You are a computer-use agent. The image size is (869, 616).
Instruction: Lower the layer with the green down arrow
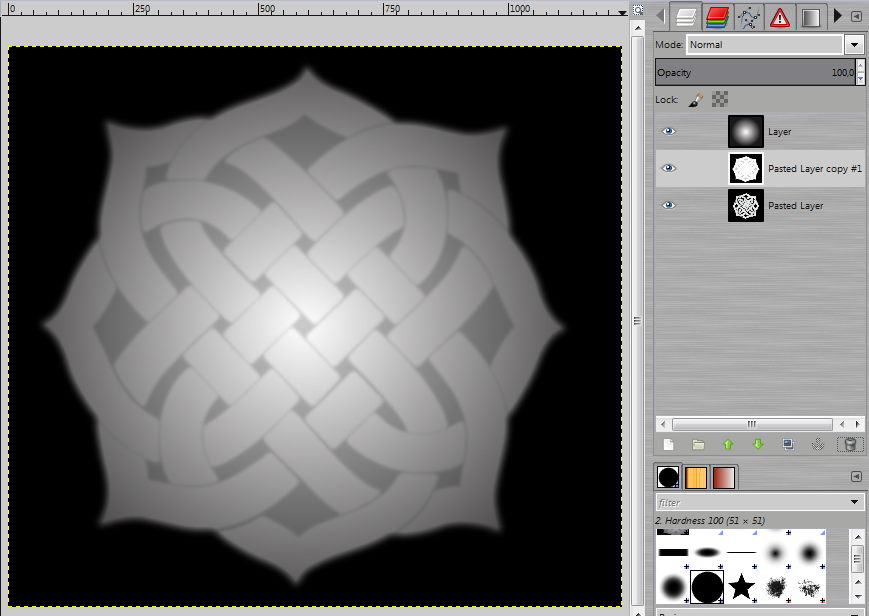758,444
